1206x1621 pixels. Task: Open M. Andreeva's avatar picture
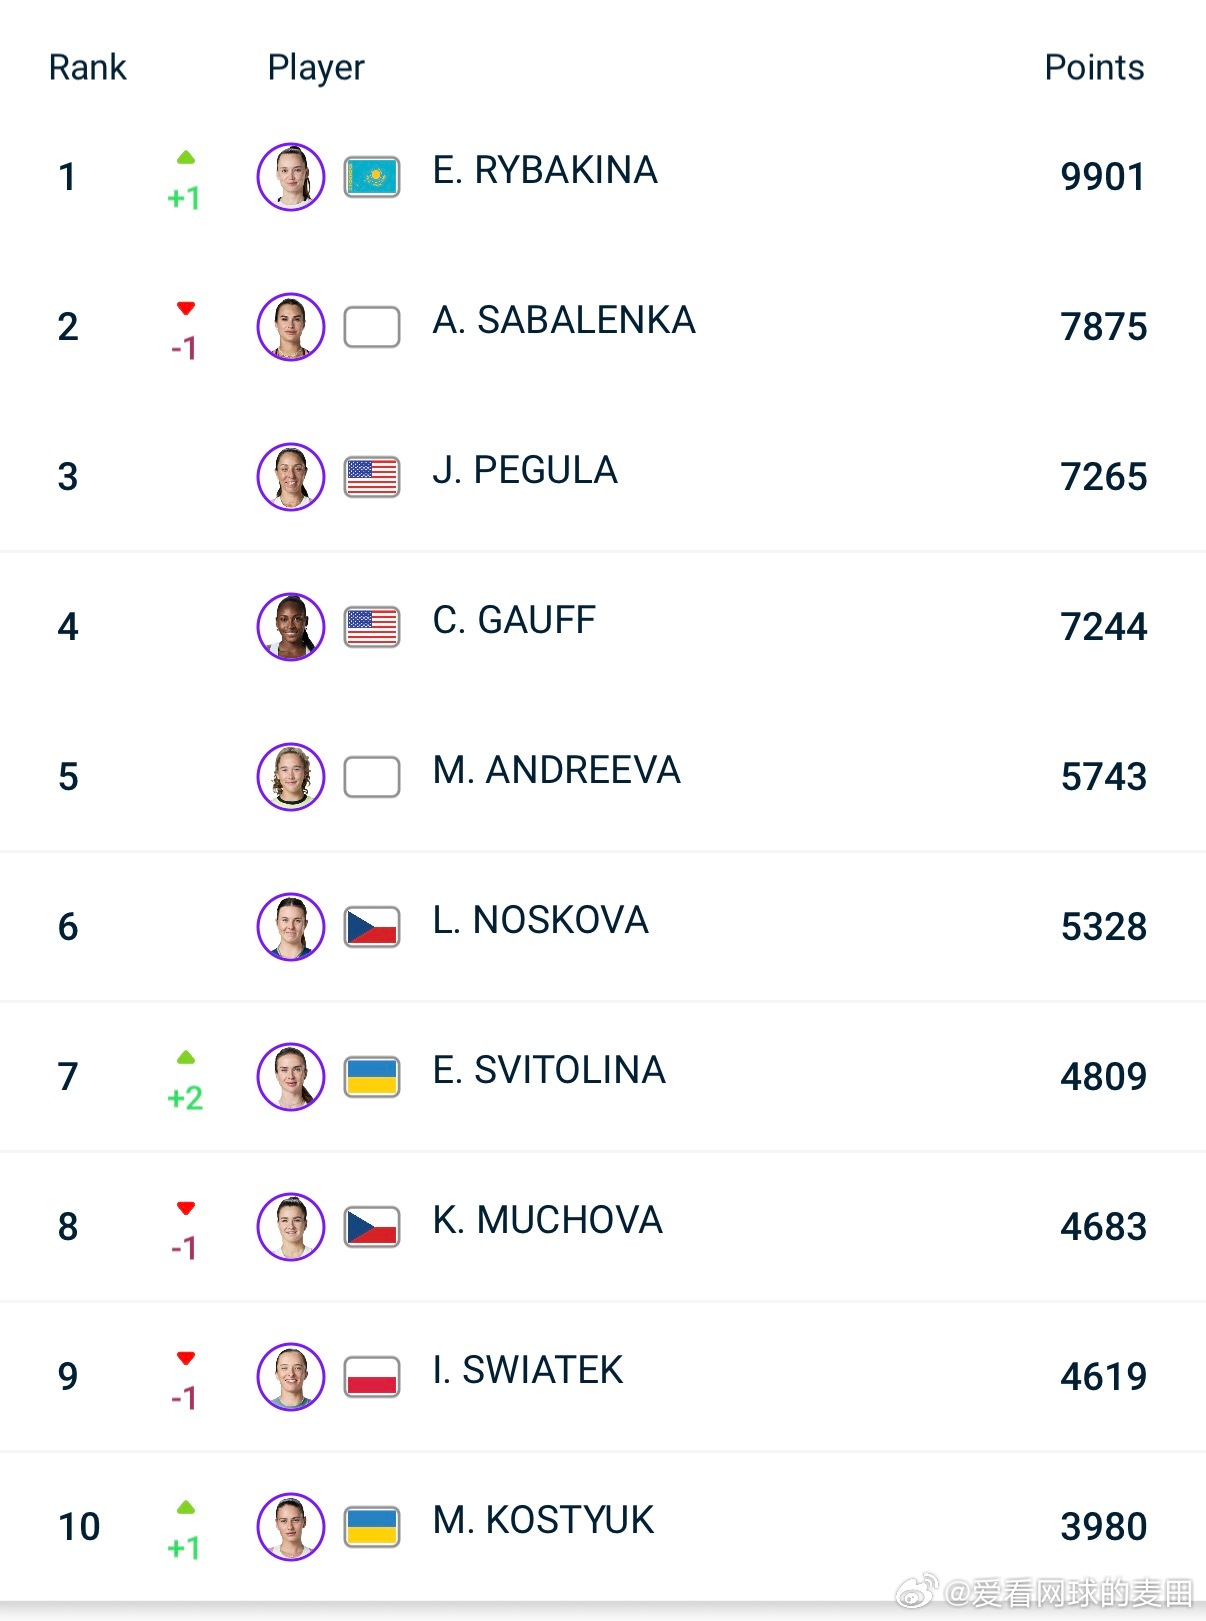point(291,777)
